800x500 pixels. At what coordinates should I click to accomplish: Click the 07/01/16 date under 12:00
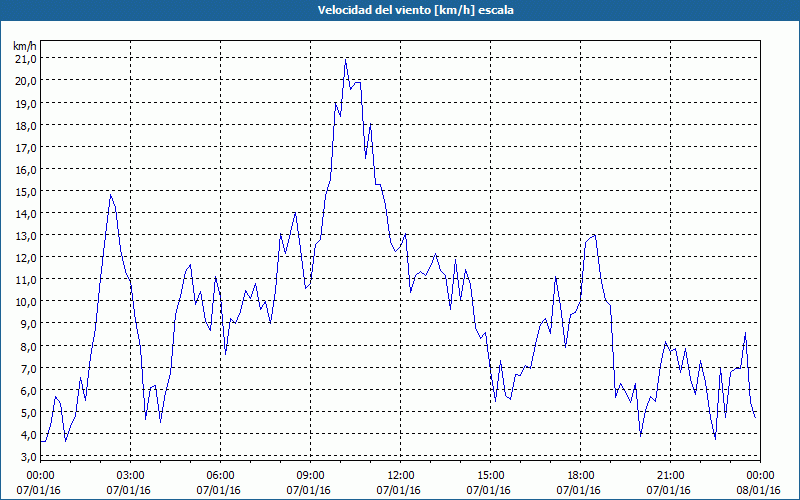point(398,490)
